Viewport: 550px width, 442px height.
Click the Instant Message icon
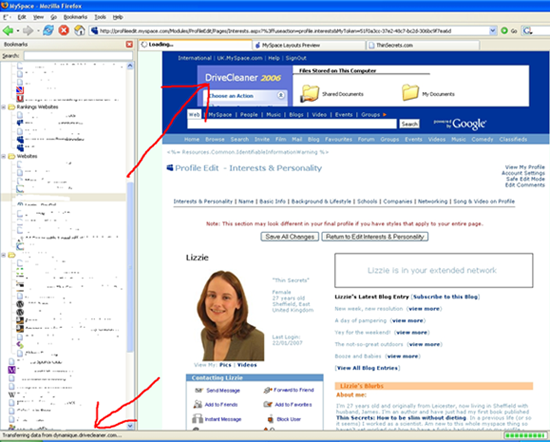pos(197,418)
